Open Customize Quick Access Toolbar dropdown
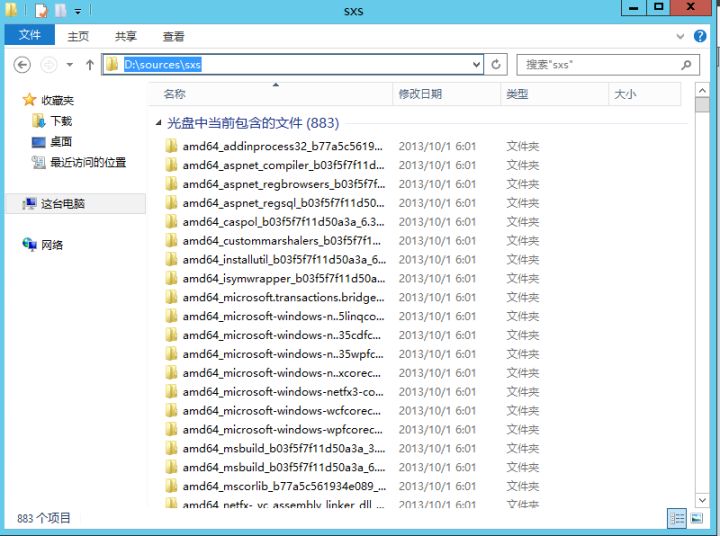The width and height of the screenshot is (720, 536). point(78,11)
